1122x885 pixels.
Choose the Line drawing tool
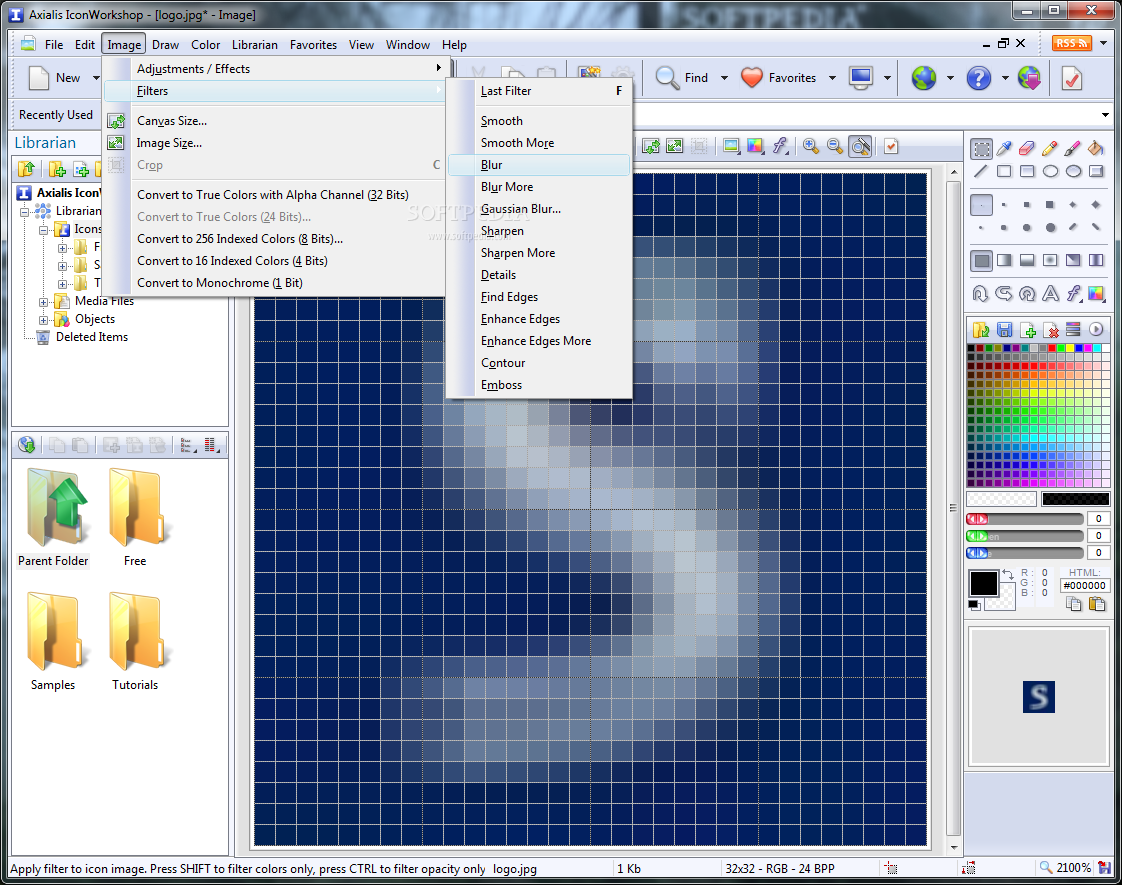[x=981, y=171]
